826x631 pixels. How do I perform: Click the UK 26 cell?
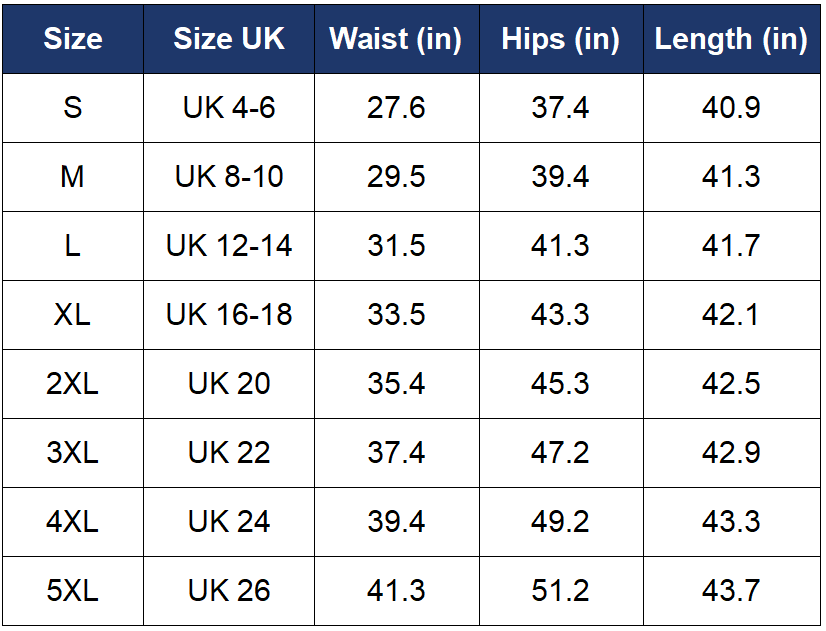click(x=229, y=591)
